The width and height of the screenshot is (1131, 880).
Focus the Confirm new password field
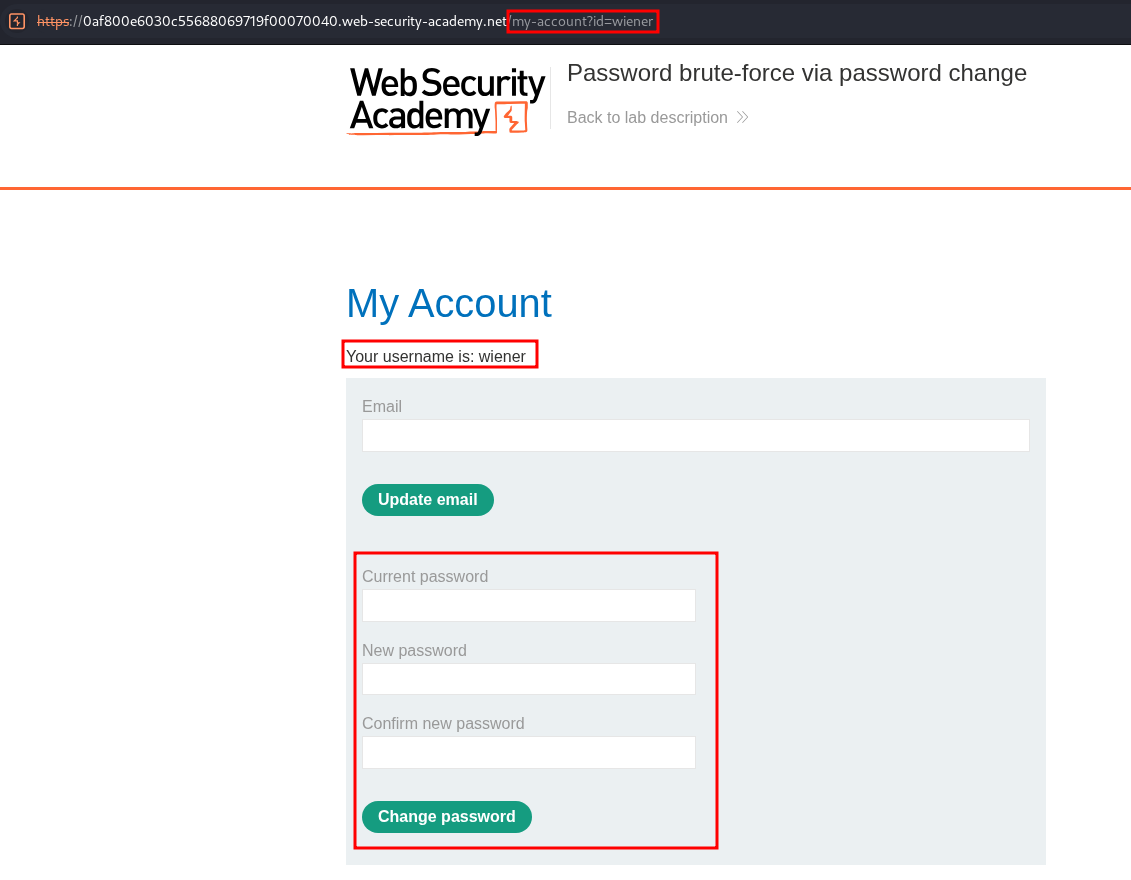(x=528, y=753)
